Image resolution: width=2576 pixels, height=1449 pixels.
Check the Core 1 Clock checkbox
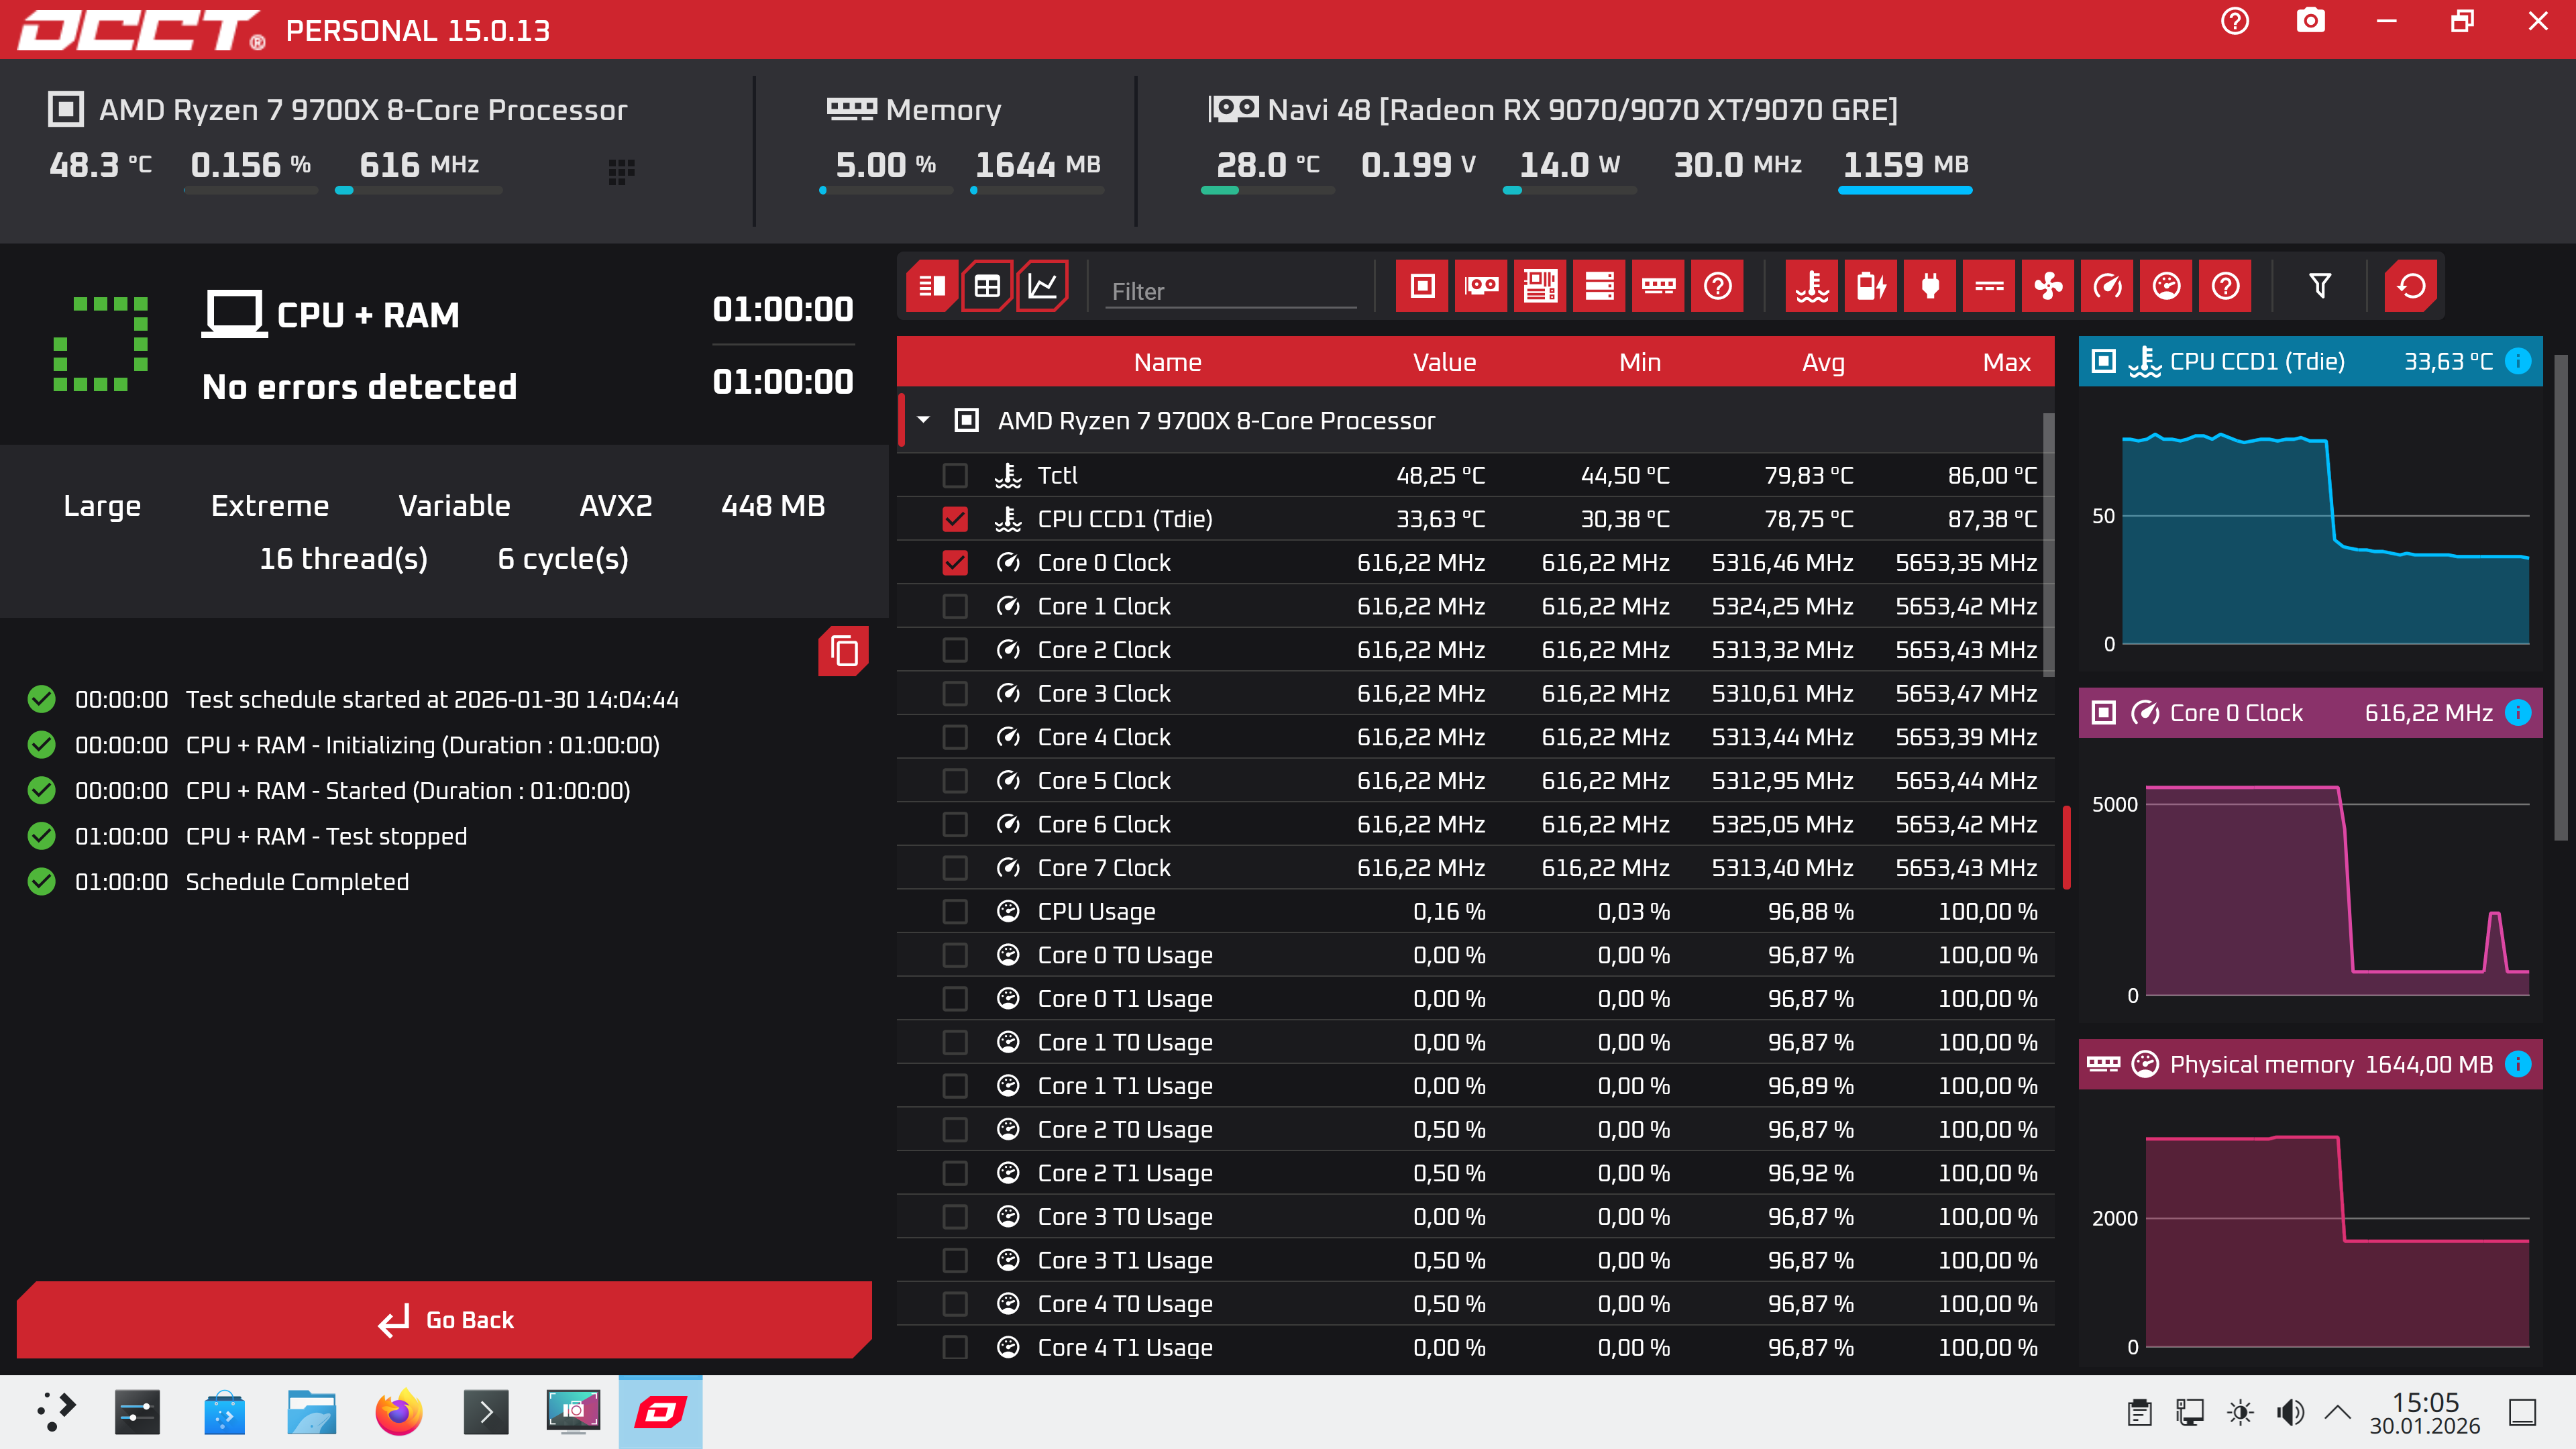click(x=955, y=606)
